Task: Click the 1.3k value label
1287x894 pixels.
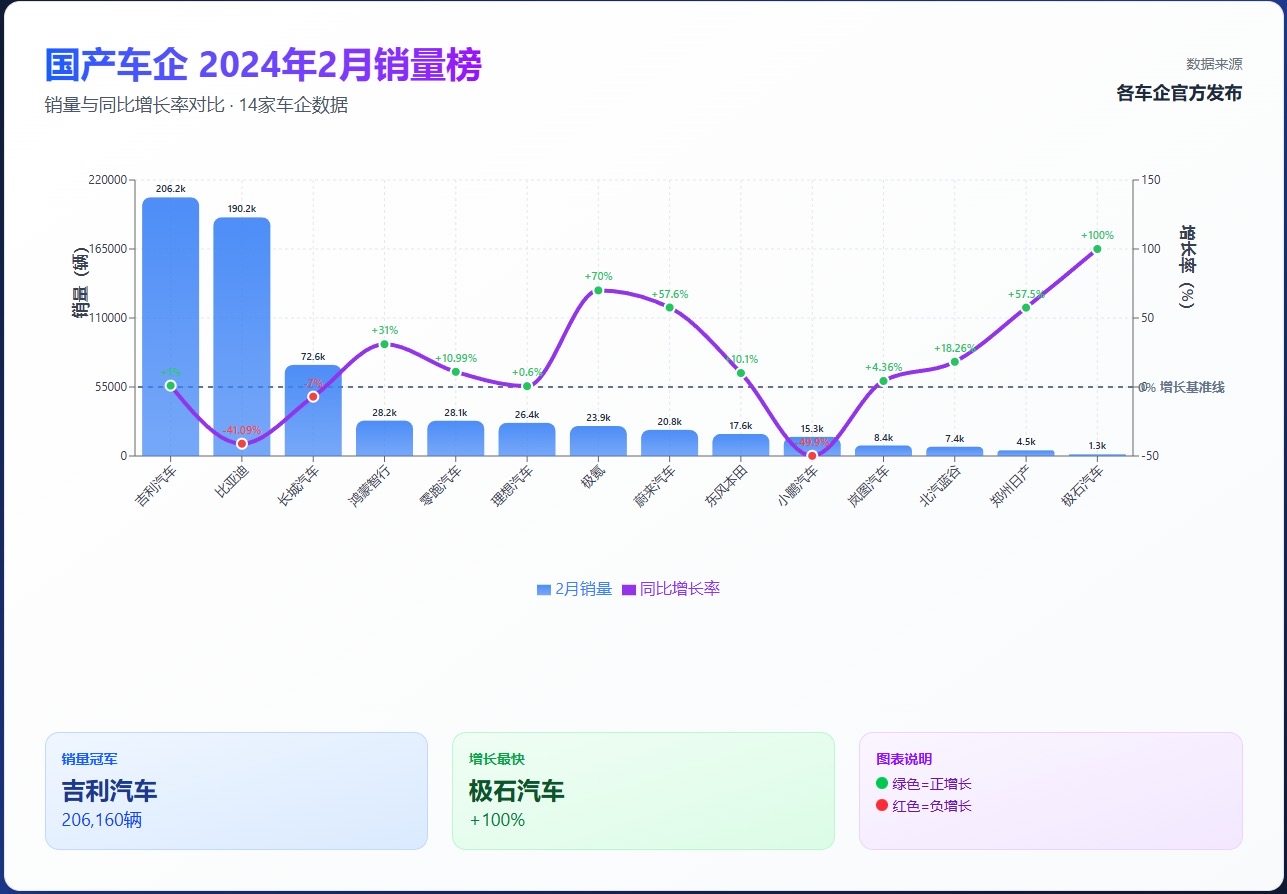Action: tap(1097, 445)
